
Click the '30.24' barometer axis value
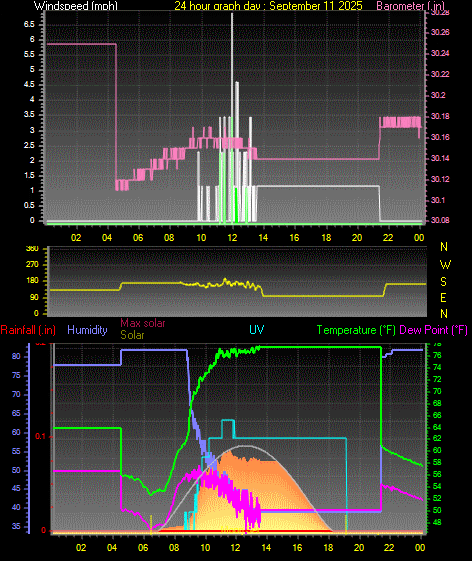click(440, 53)
